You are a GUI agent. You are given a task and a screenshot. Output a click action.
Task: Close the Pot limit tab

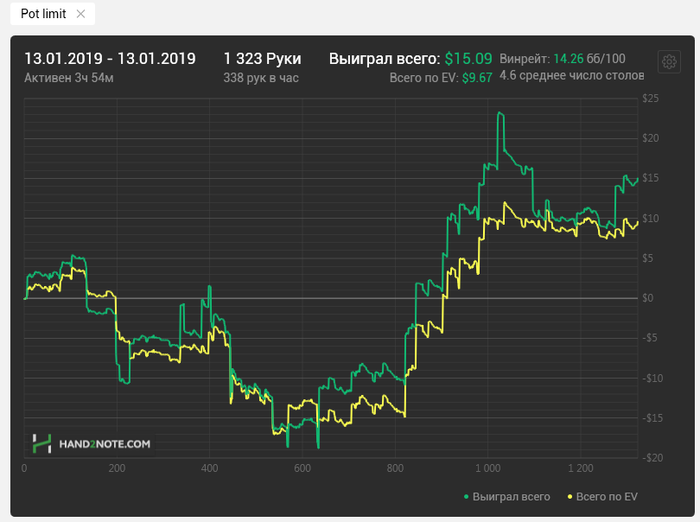coord(81,14)
